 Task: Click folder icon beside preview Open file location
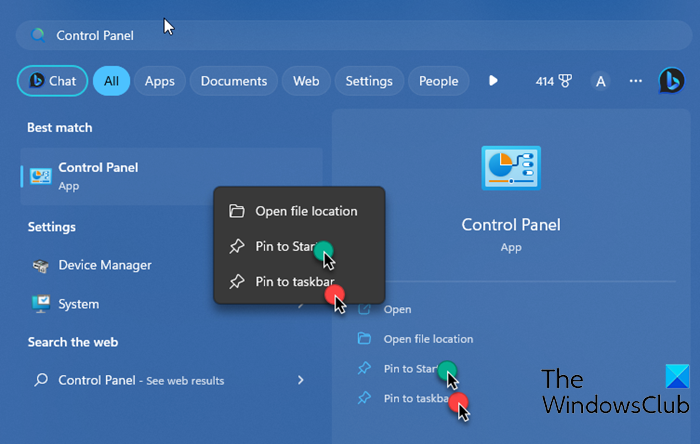[x=364, y=339]
